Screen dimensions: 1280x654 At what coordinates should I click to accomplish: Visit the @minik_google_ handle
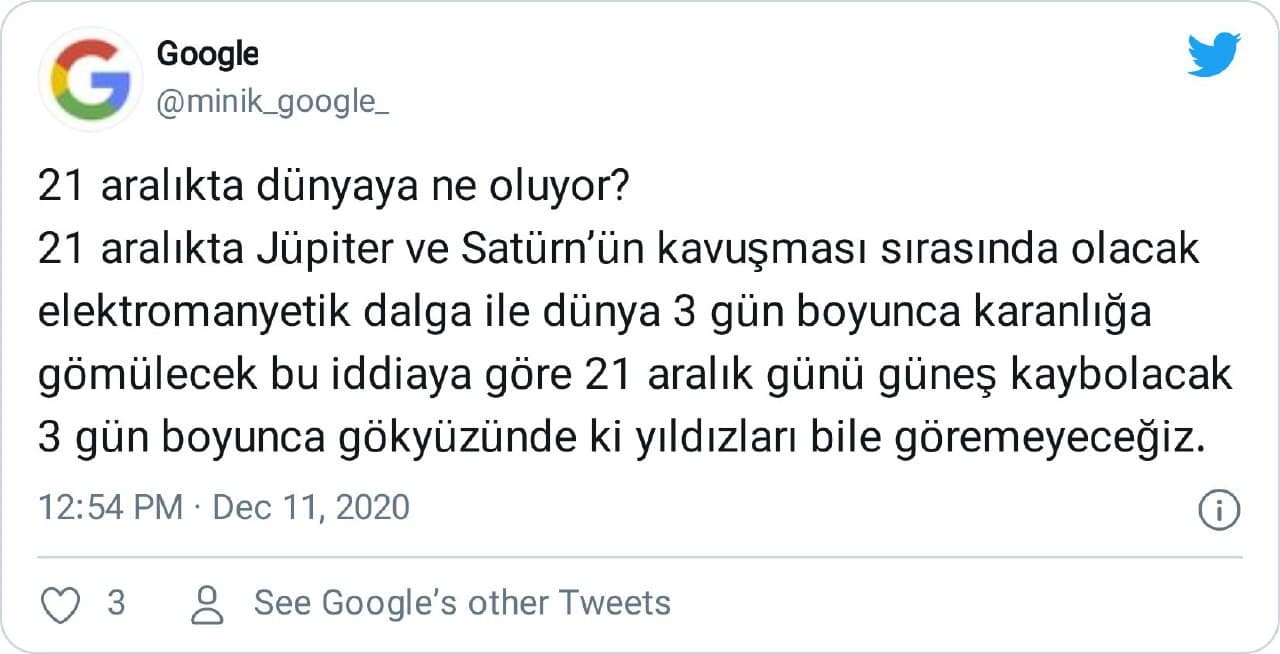click(272, 102)
